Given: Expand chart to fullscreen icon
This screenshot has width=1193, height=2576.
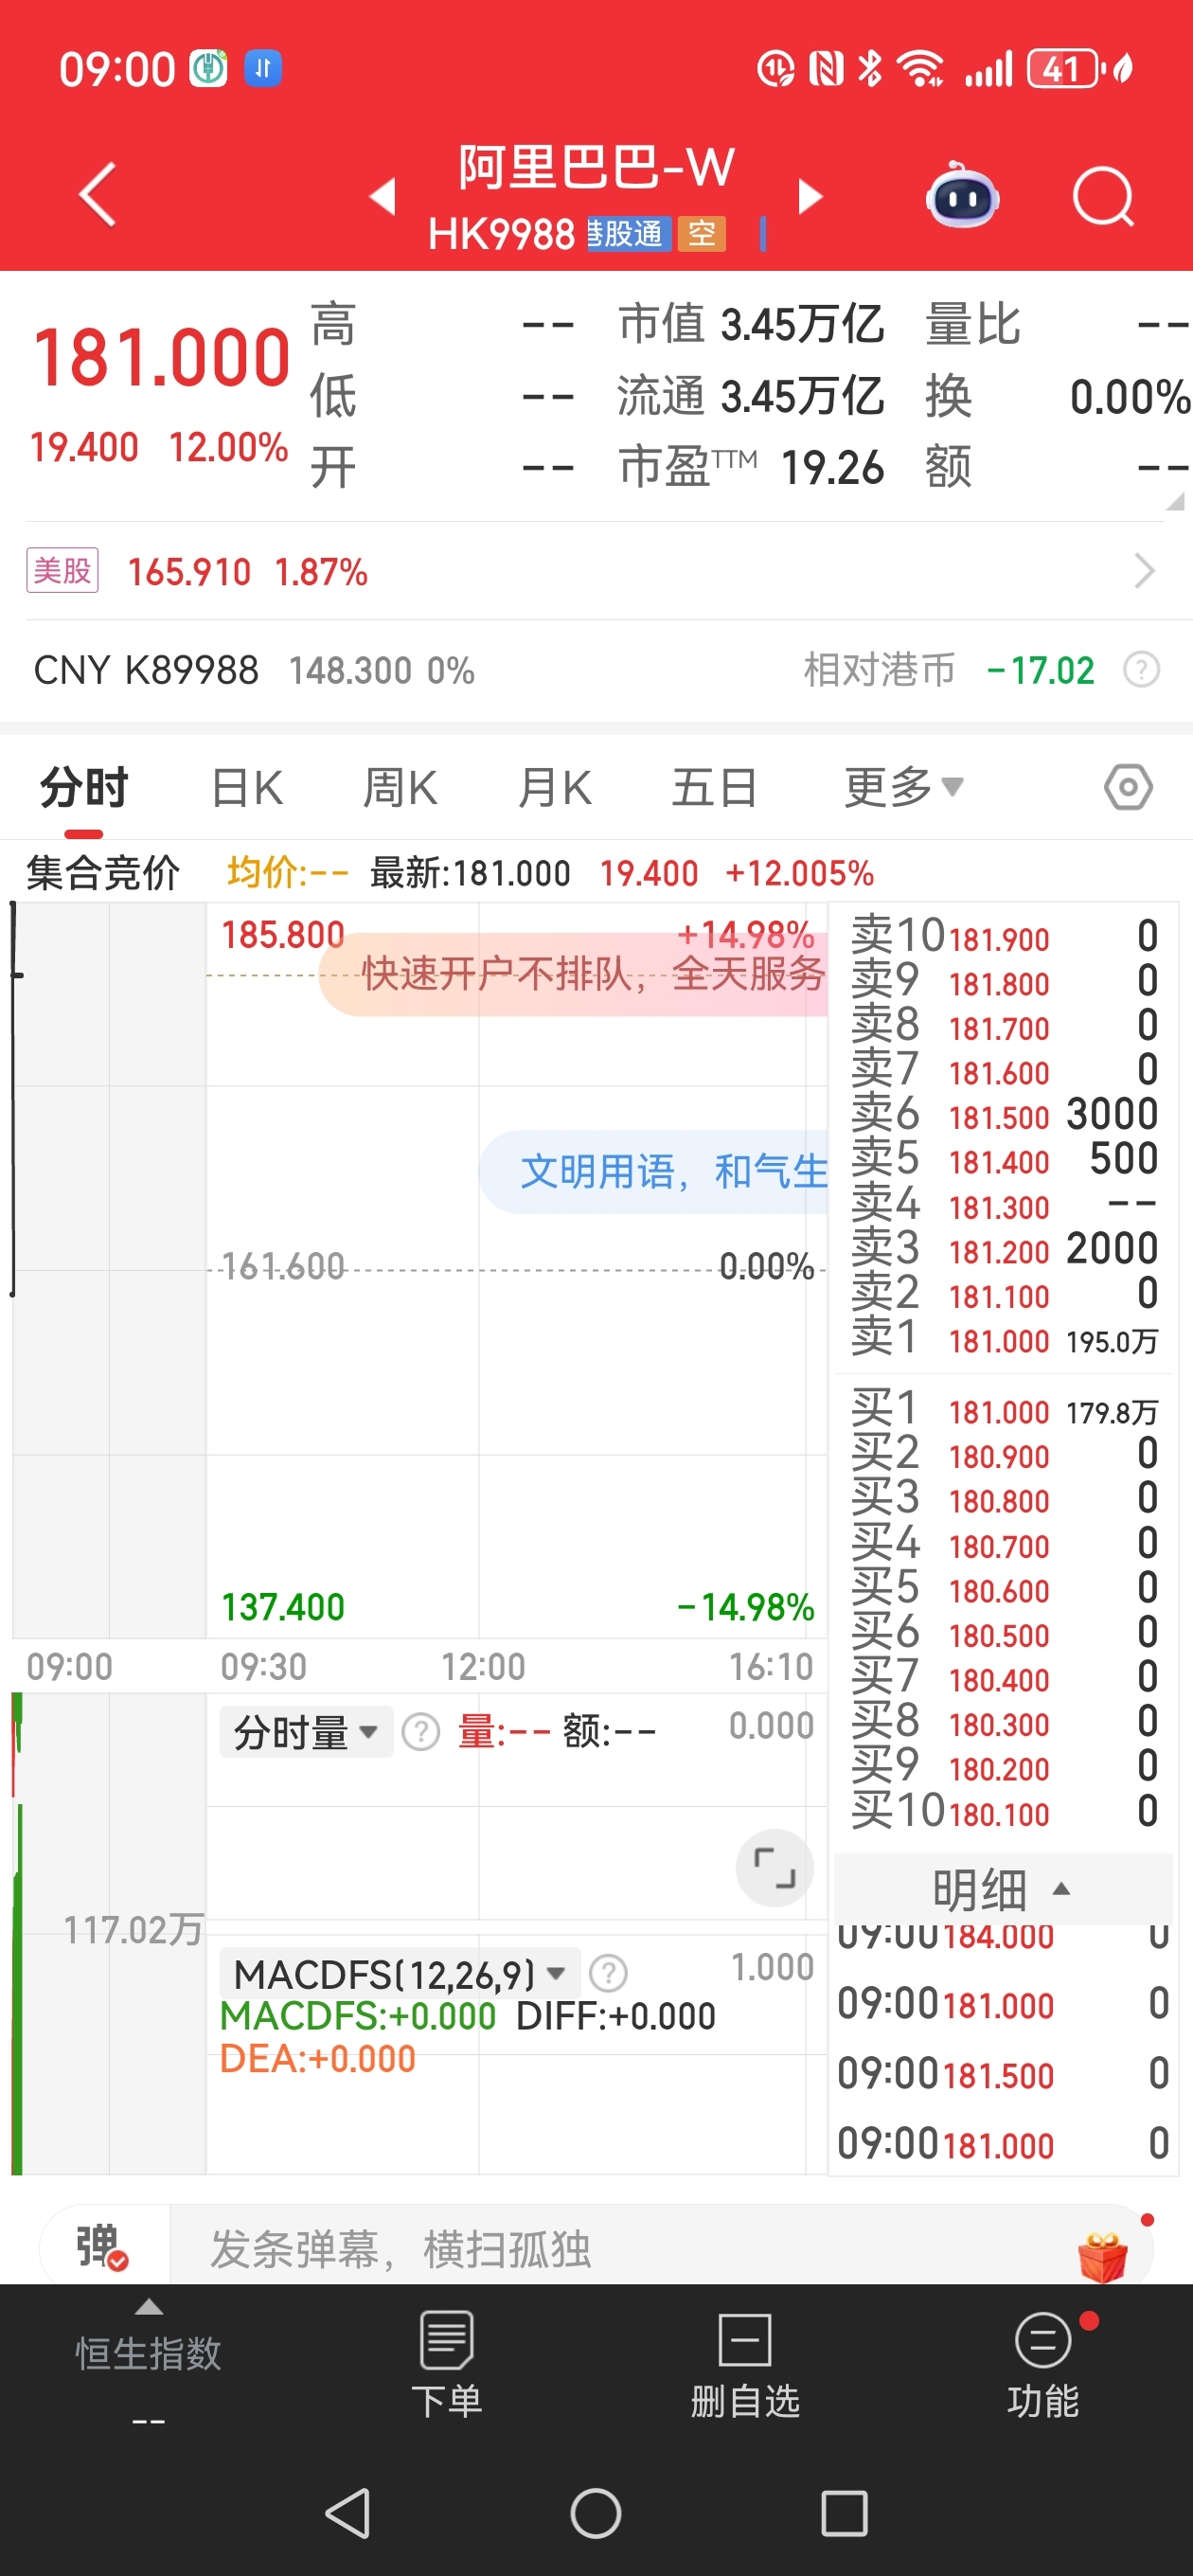Looking at the screenshot, I should [773, 1867].
